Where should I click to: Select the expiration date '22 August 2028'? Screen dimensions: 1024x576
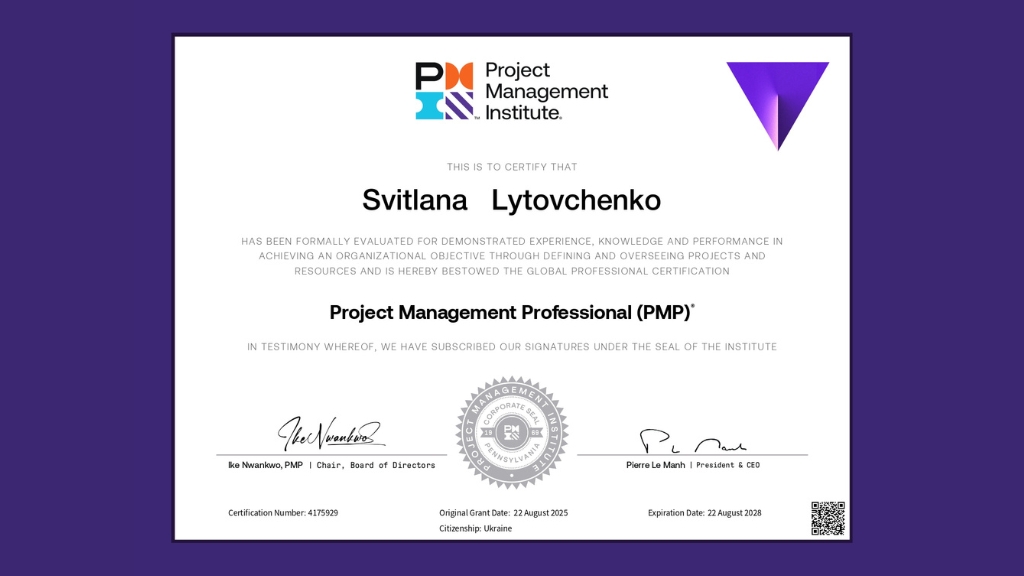tap(735, 513)
